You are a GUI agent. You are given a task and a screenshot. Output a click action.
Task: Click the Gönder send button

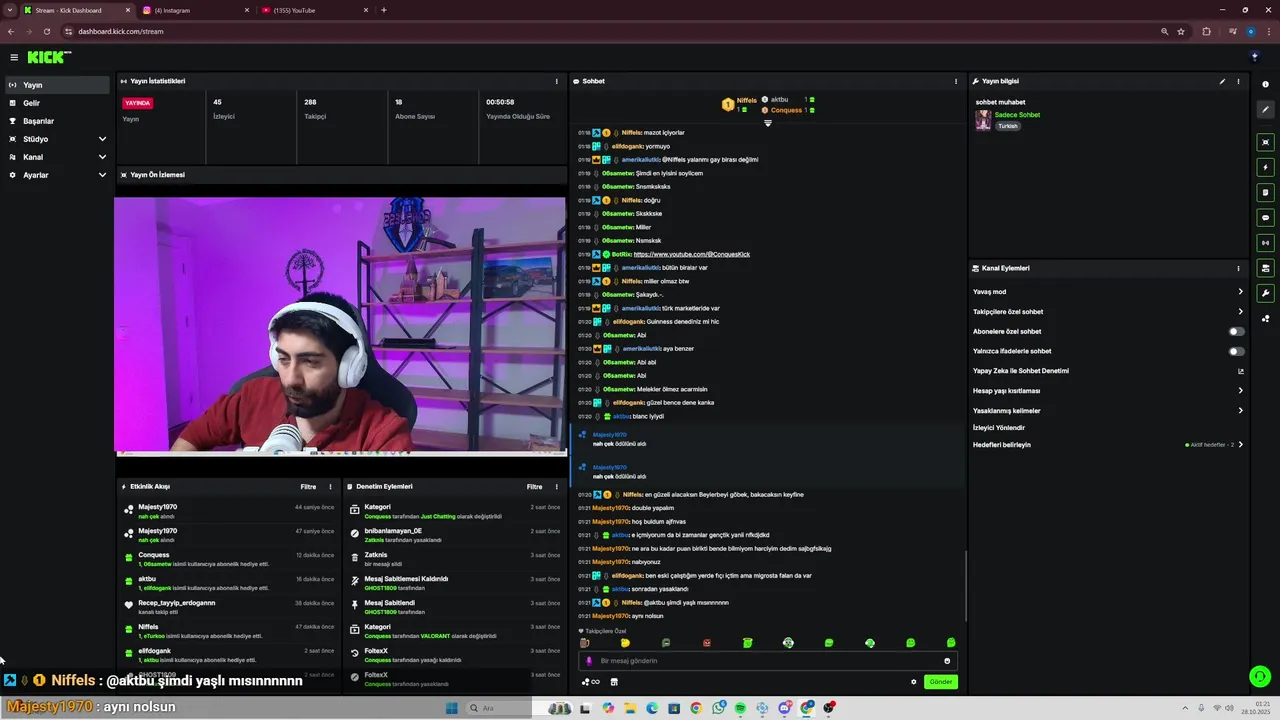pos(941,682)
